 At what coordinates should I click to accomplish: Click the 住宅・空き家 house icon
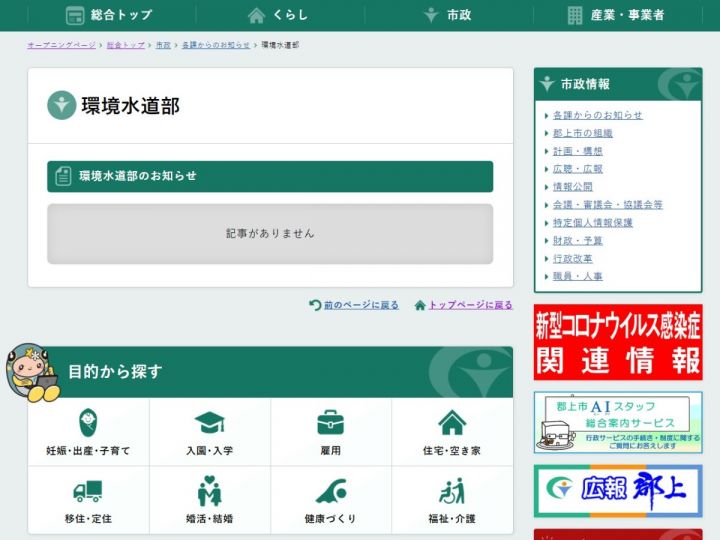pyautogui.click(x=452, y=422)
